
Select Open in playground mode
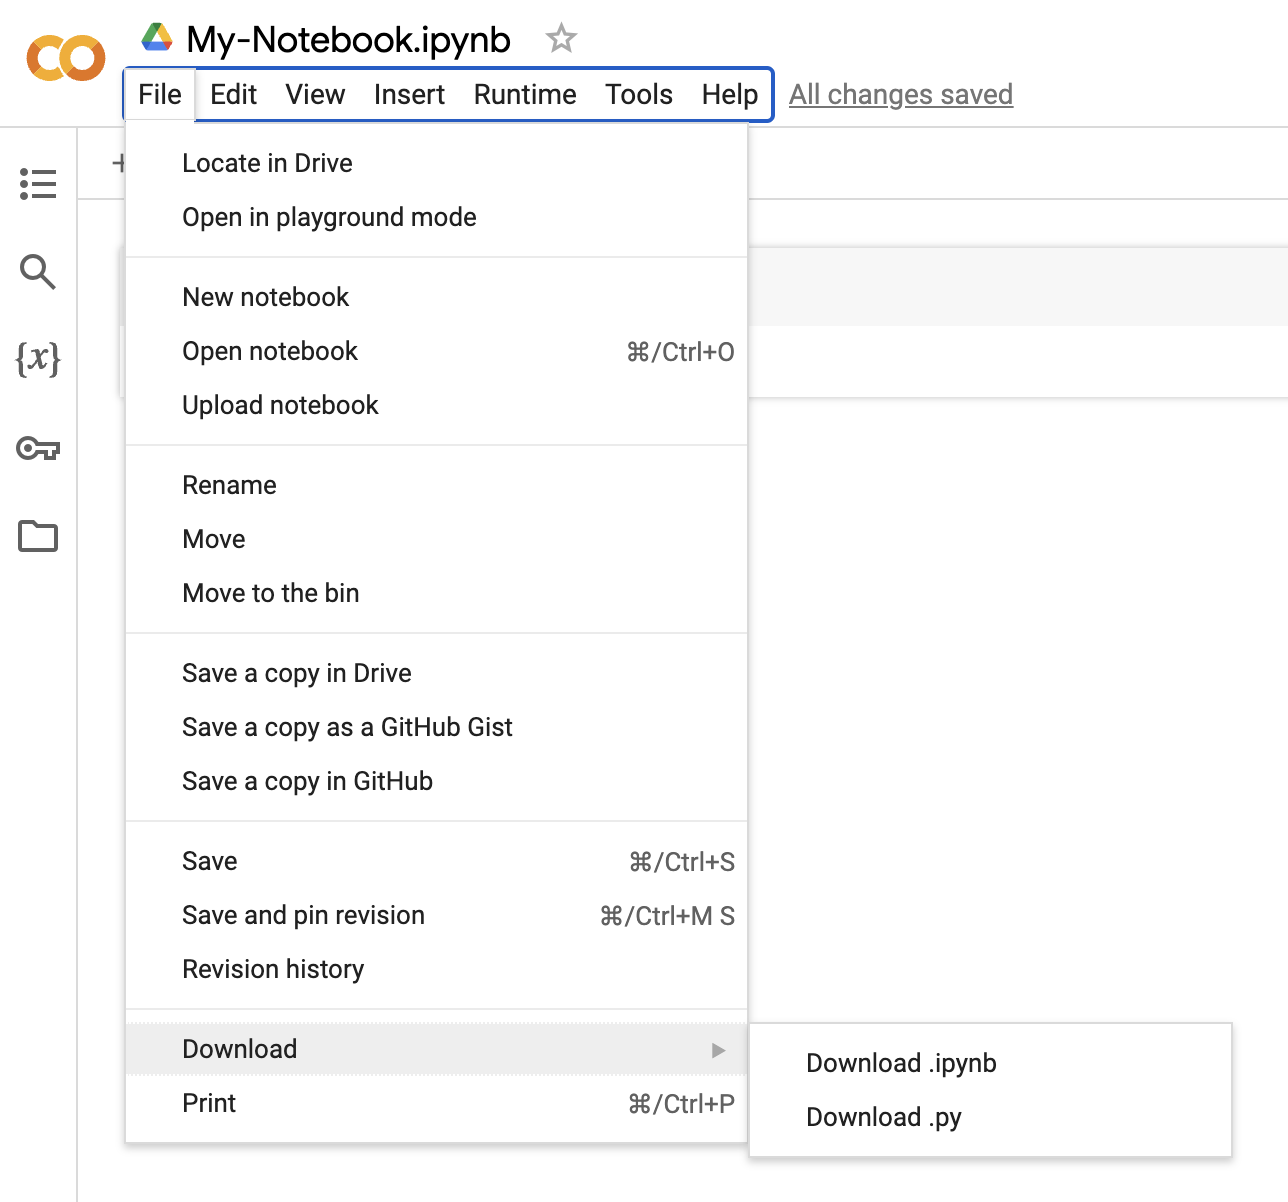[329, 217]
